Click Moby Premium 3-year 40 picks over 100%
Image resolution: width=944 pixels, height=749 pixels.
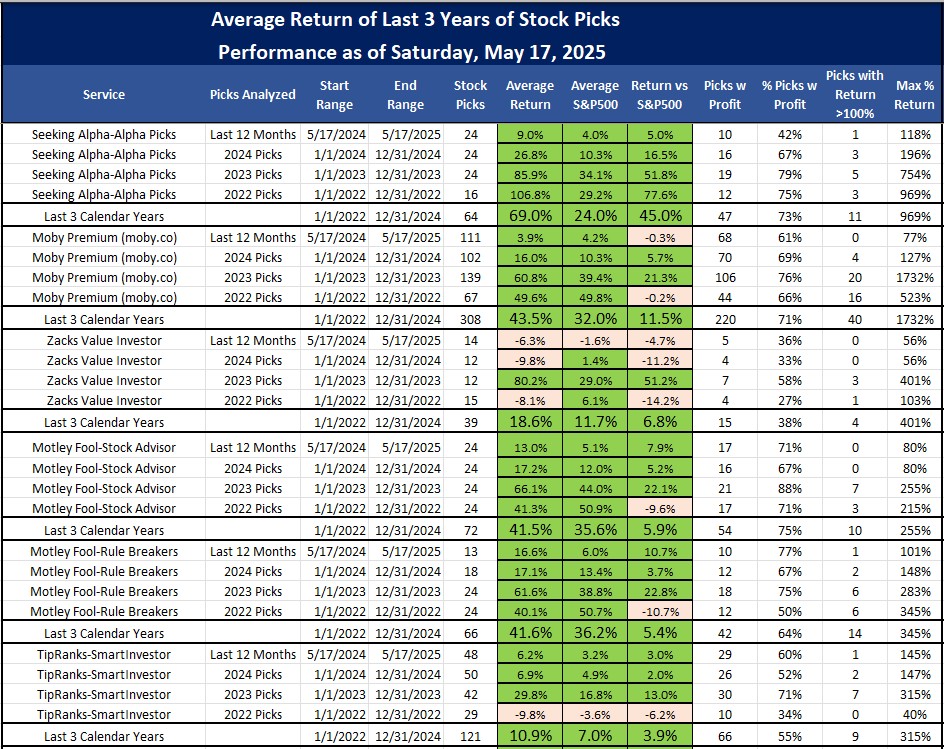point(855,319)
